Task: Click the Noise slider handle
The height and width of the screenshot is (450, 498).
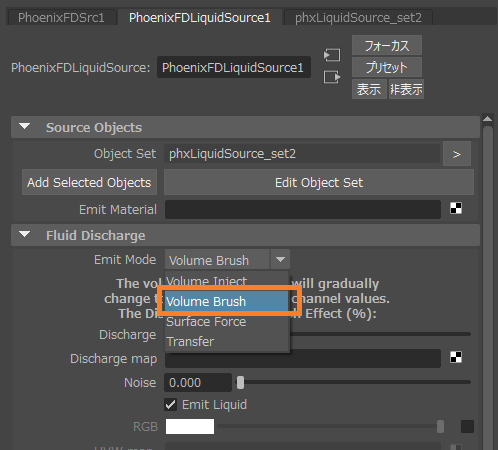Action: coord(240,382)
